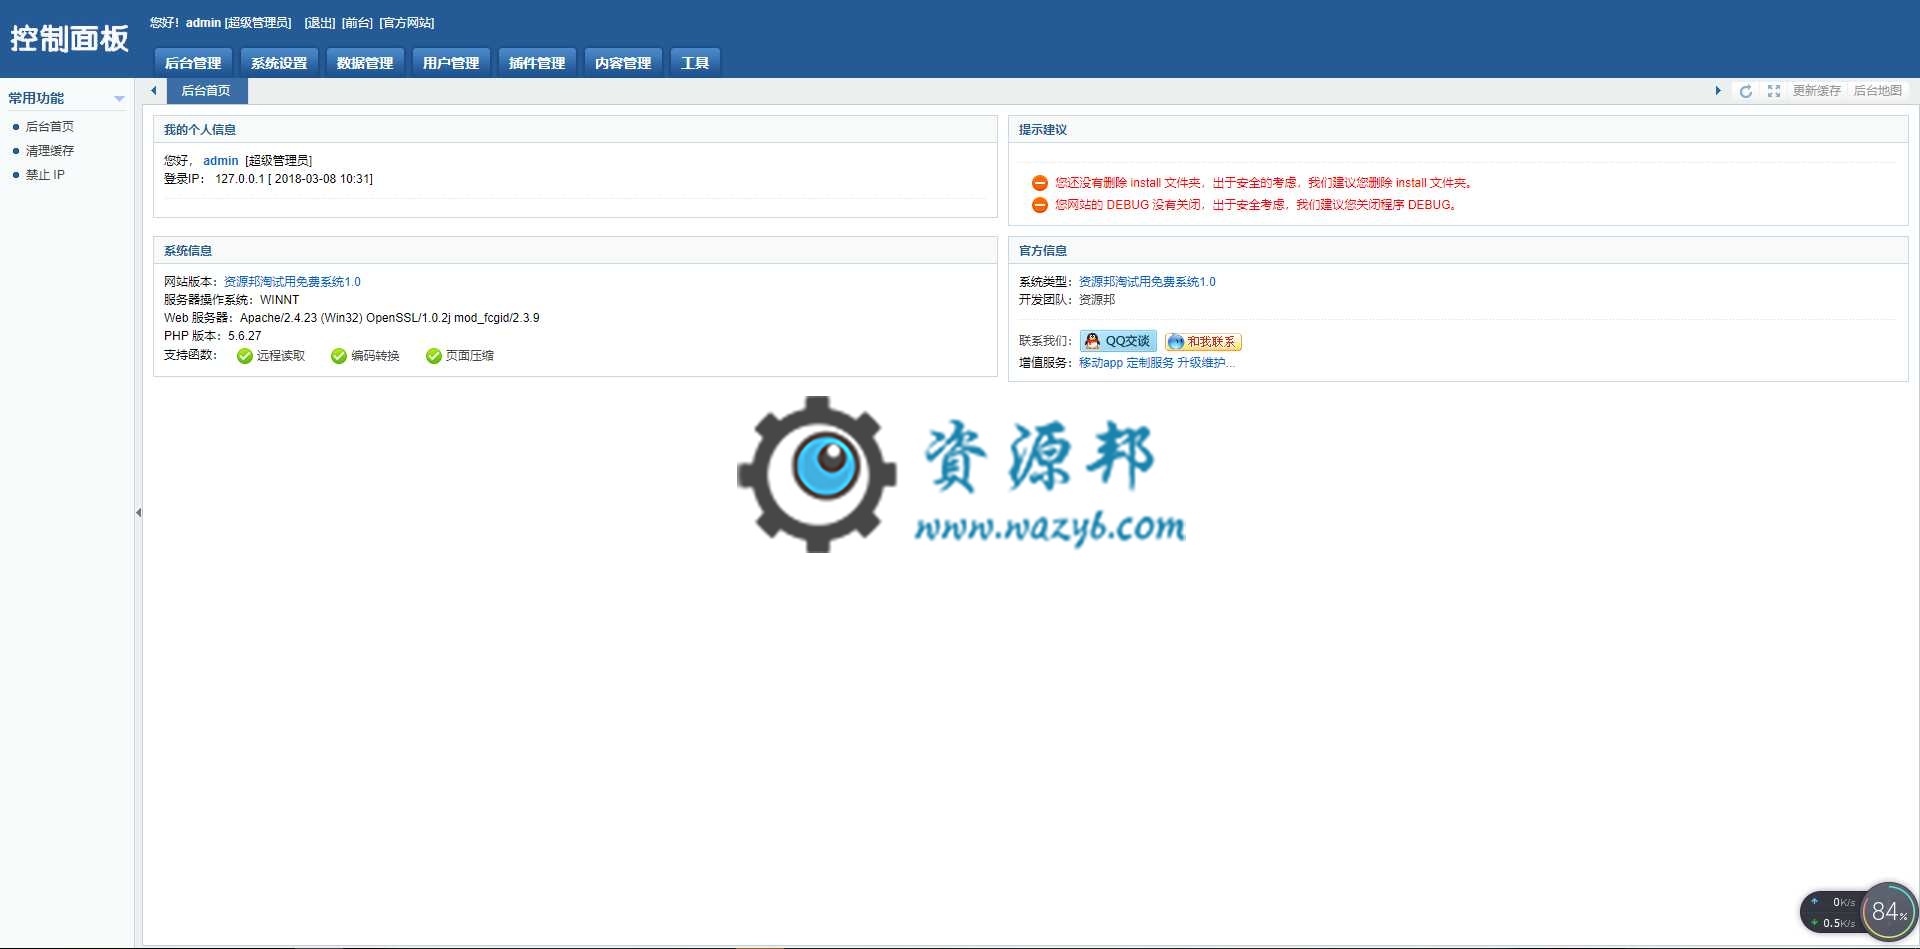The height and width of the screenshot is (949, 1920).
Task: Click 后台地图 in the tab bar
Action: (x=1878, y=91)
